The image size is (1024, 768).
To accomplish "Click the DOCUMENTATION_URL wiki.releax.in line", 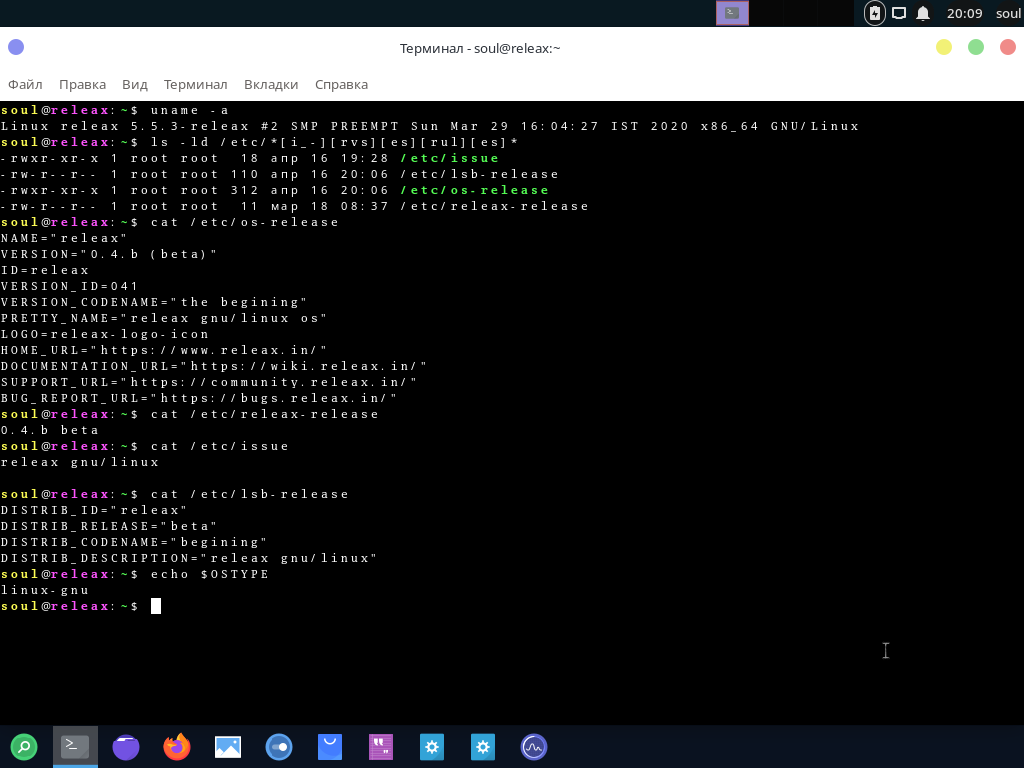I will [x=214, y=366].
